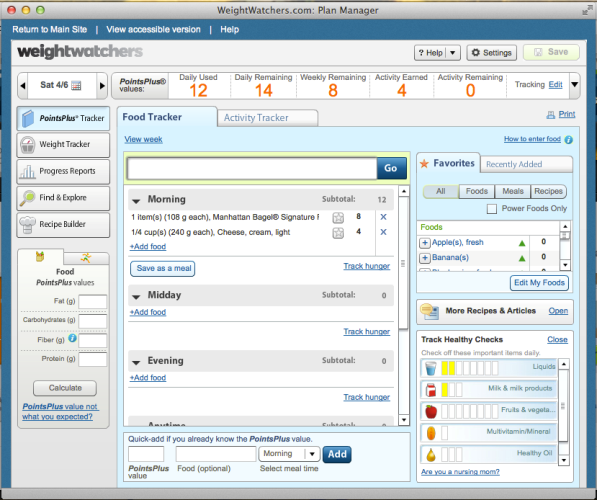The image size is (597, 500).
Task: Go to the previous day arrow
Action: click(23, 85)
